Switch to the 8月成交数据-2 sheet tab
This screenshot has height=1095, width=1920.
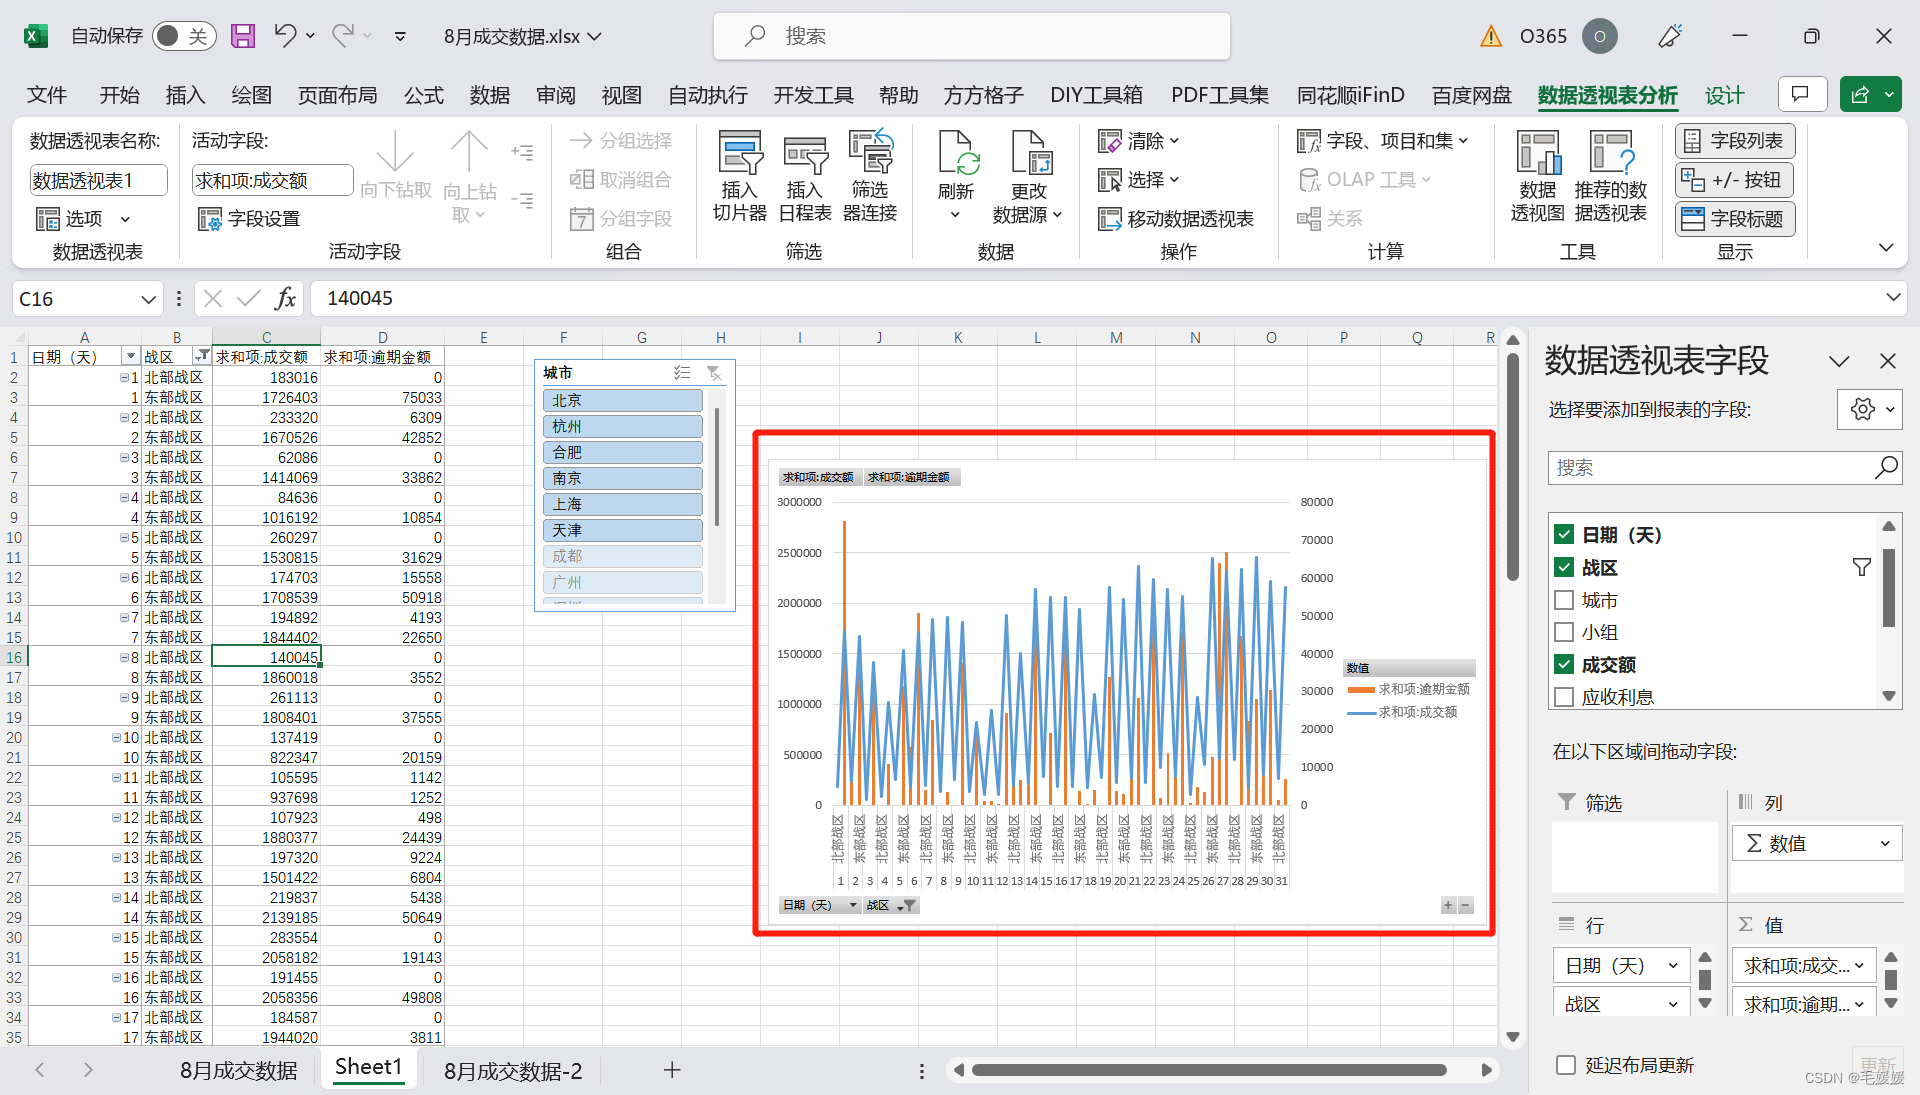tap(513, 1070)
